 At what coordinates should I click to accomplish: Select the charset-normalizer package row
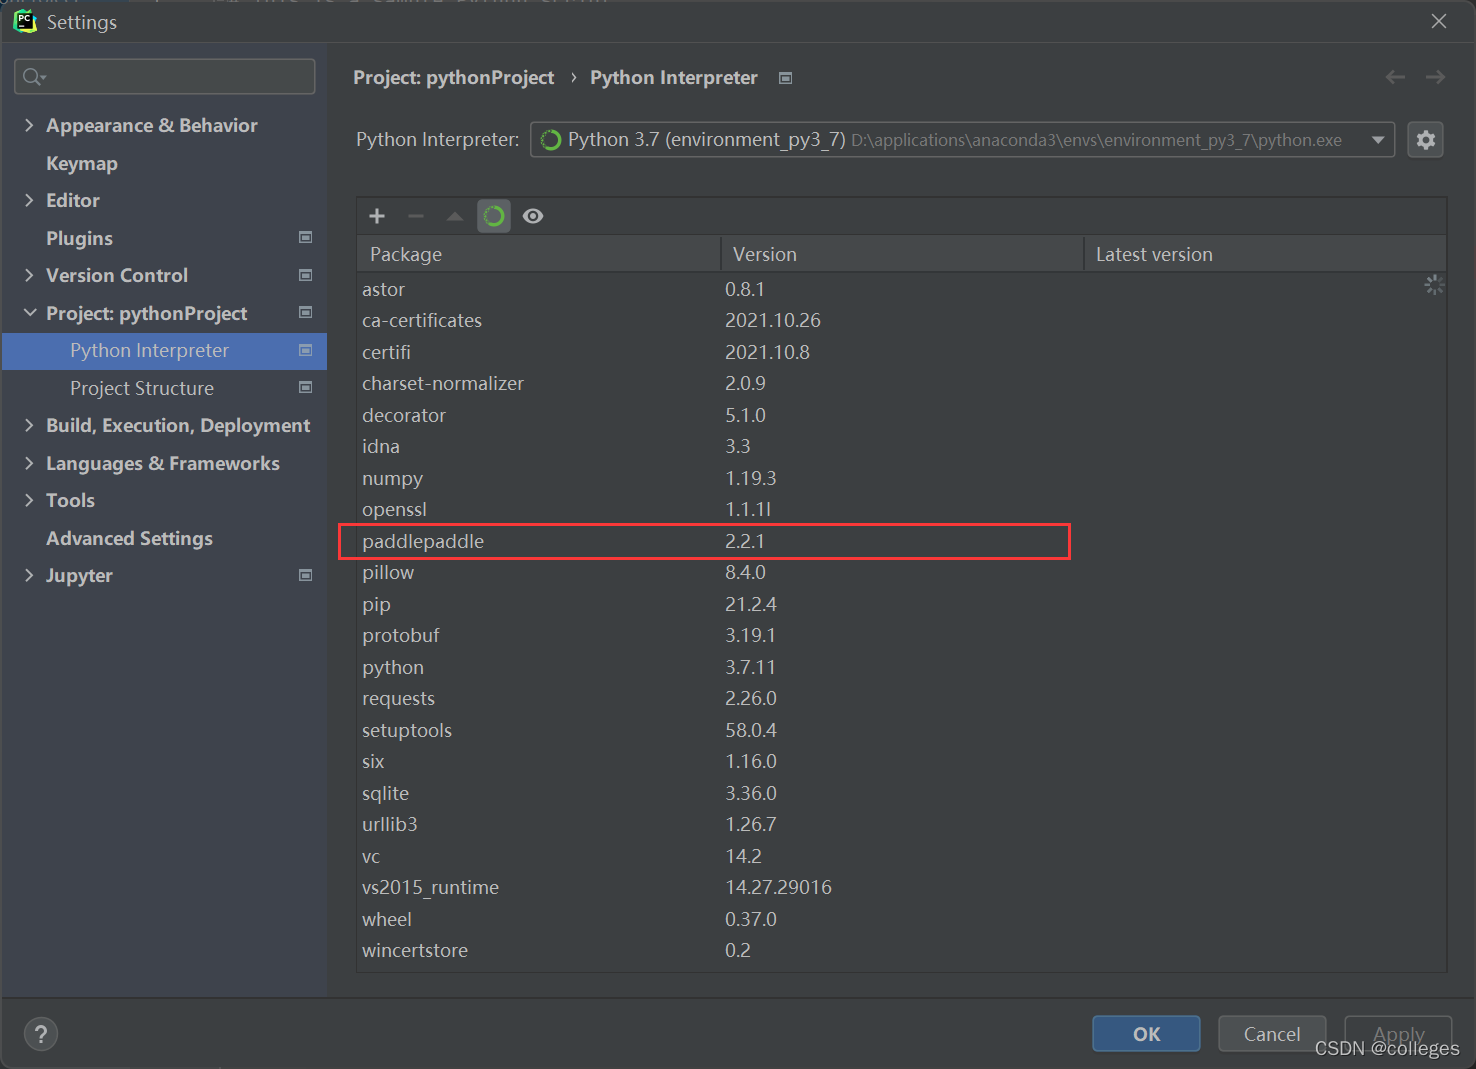coord(901,383)
